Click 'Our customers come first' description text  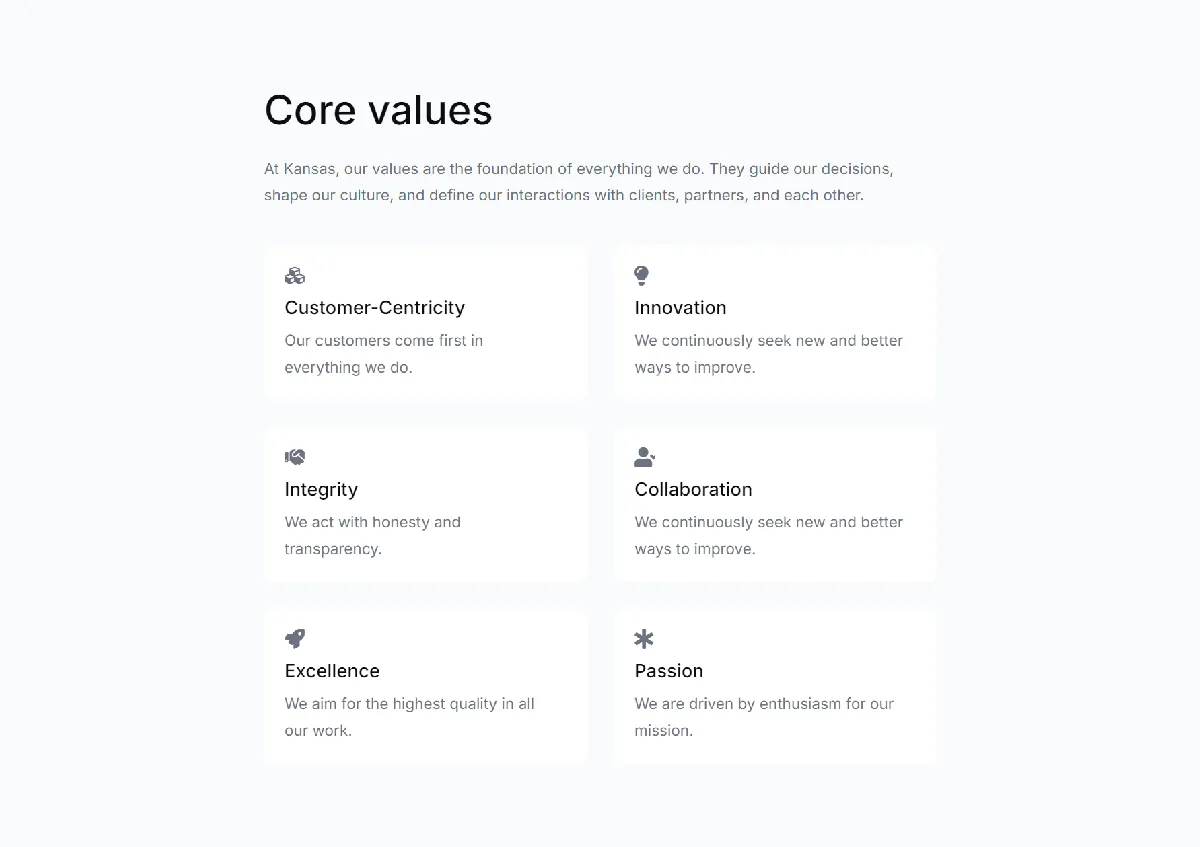pyautogui.click(x=384, y=354)
